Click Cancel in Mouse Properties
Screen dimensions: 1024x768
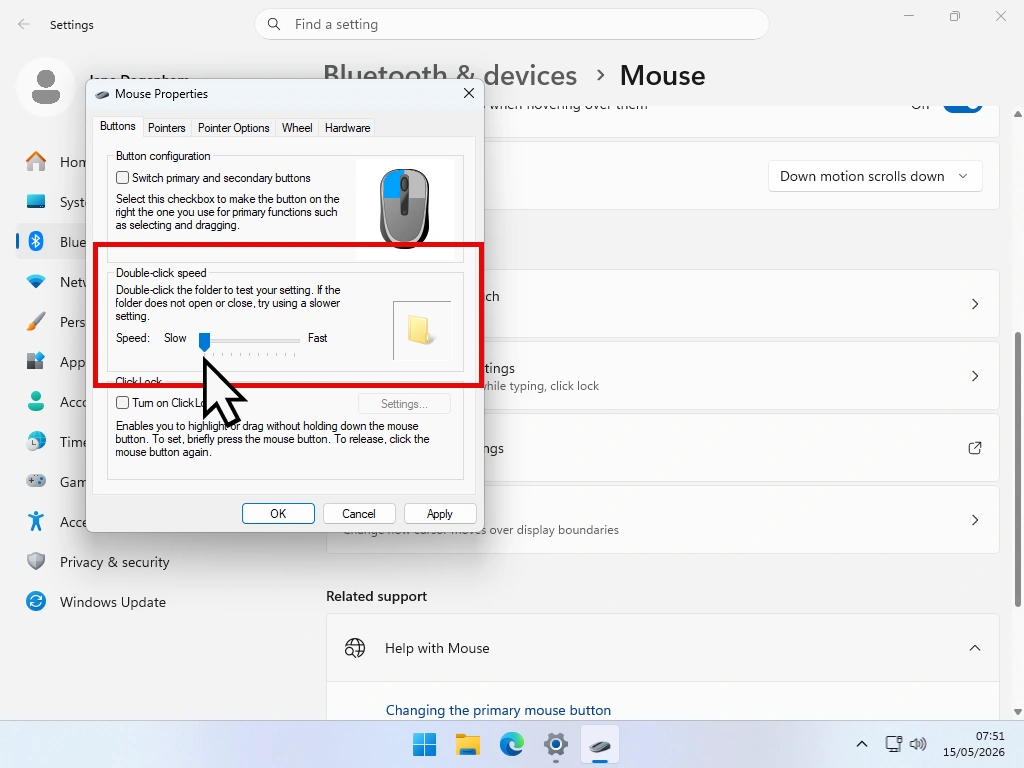click(359, 513)
